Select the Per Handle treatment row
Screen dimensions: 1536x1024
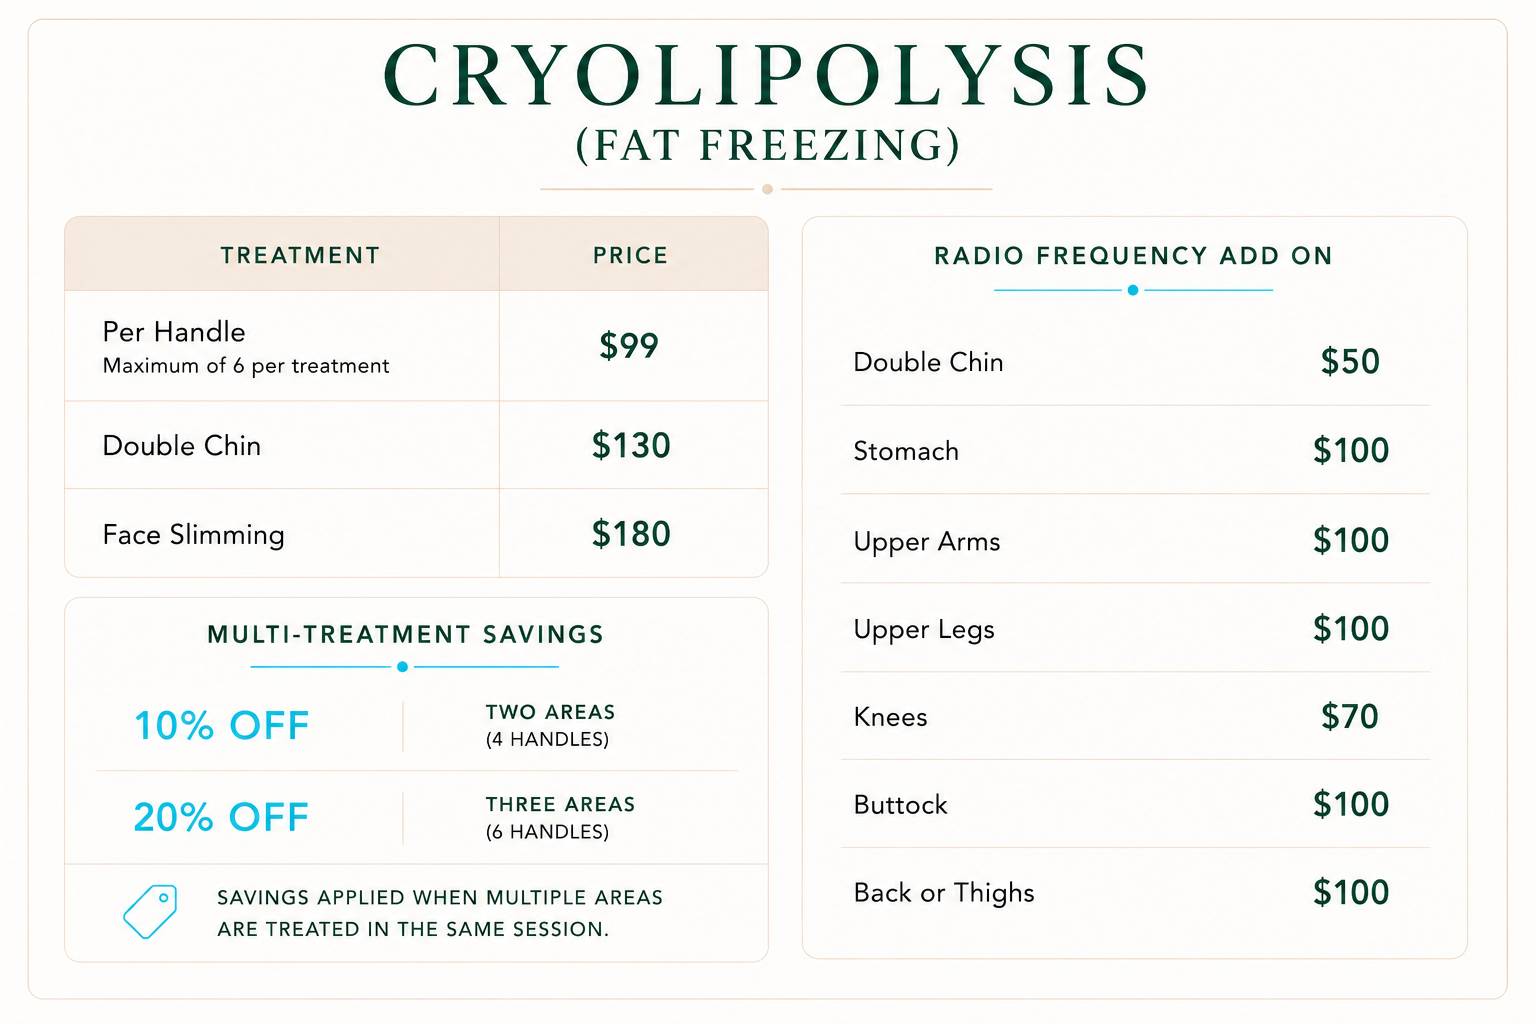click(x=416, y=346)
